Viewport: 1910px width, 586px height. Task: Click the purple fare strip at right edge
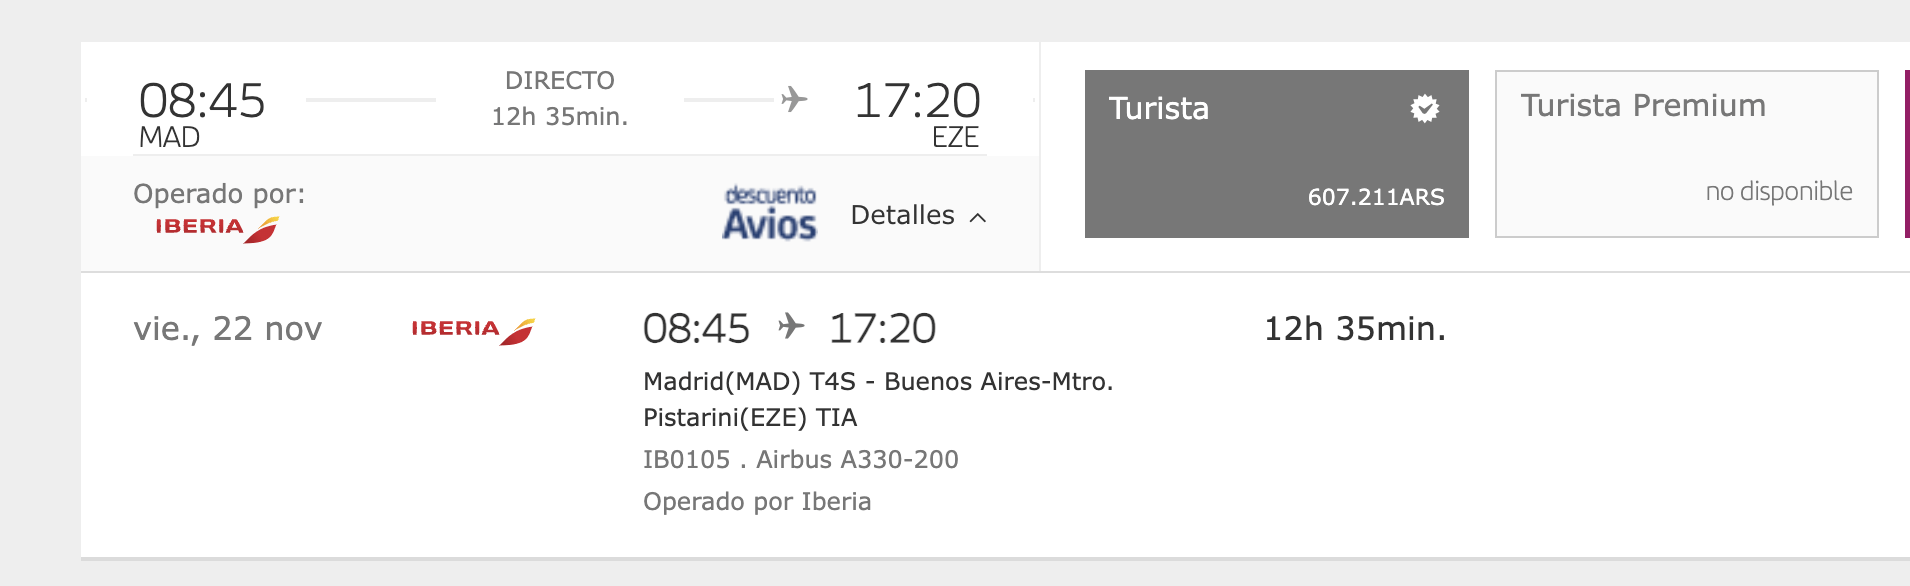(x=1906, y=153)
